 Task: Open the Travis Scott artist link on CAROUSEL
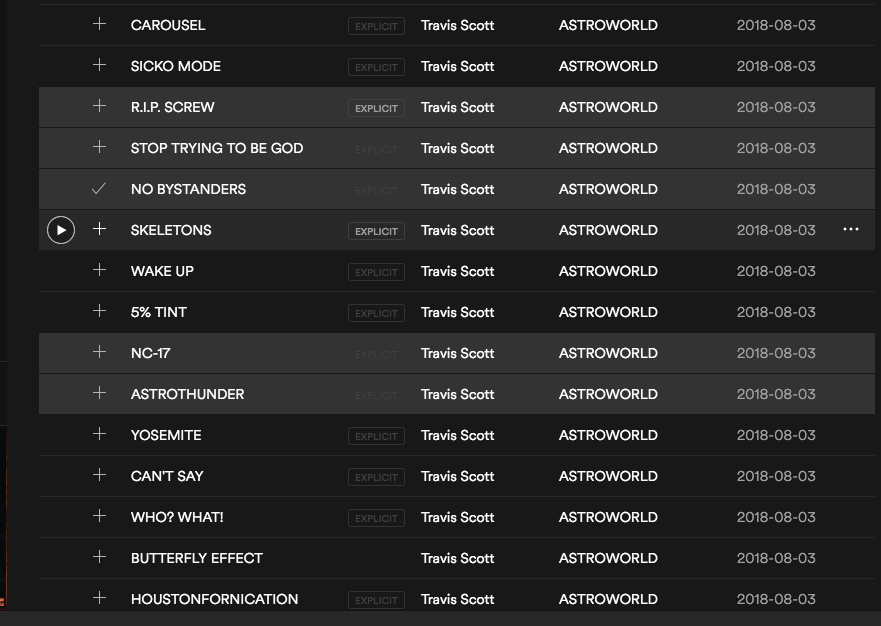[457, 25]
